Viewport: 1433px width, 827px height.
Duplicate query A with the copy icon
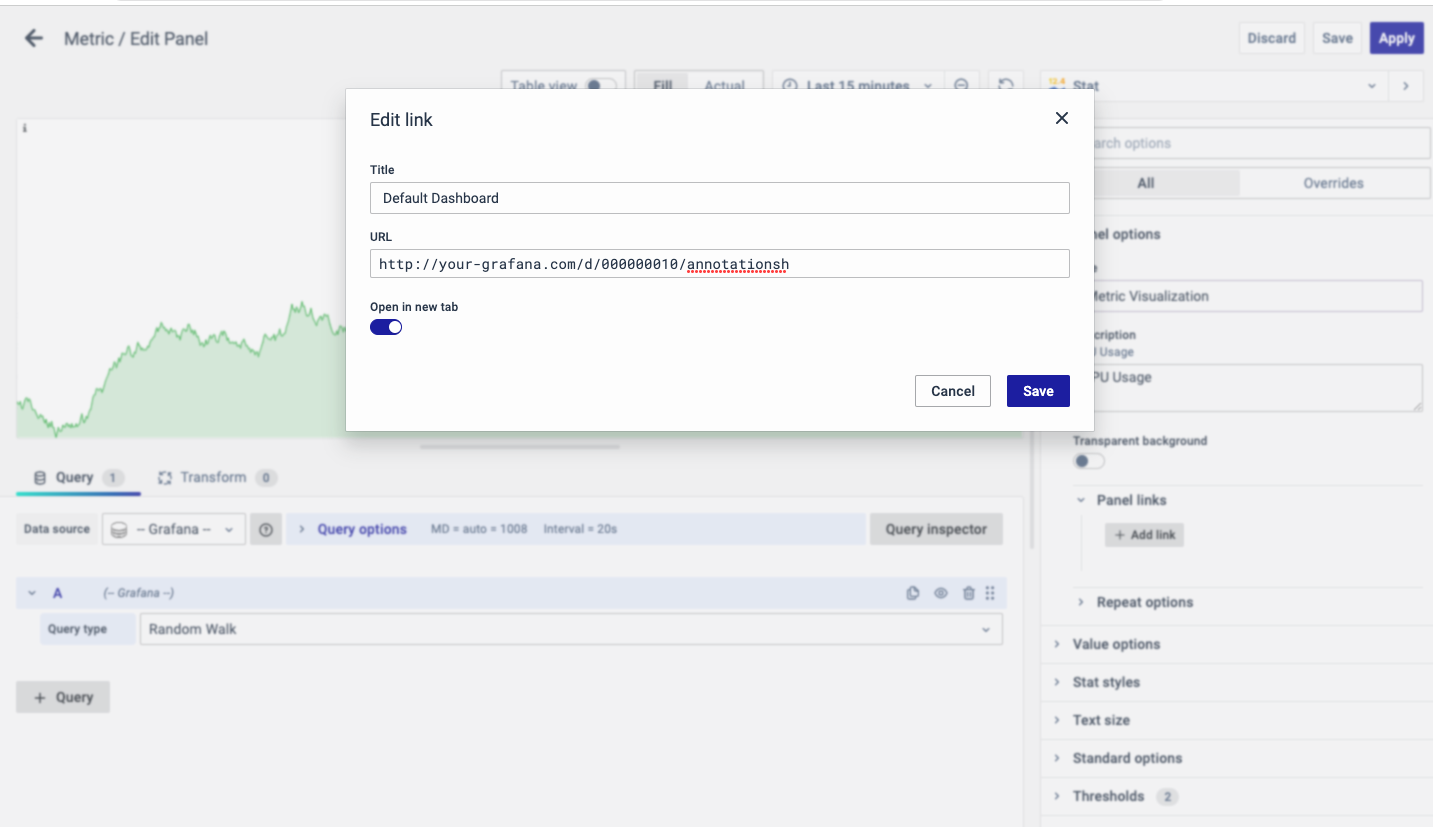pos(912,593)
